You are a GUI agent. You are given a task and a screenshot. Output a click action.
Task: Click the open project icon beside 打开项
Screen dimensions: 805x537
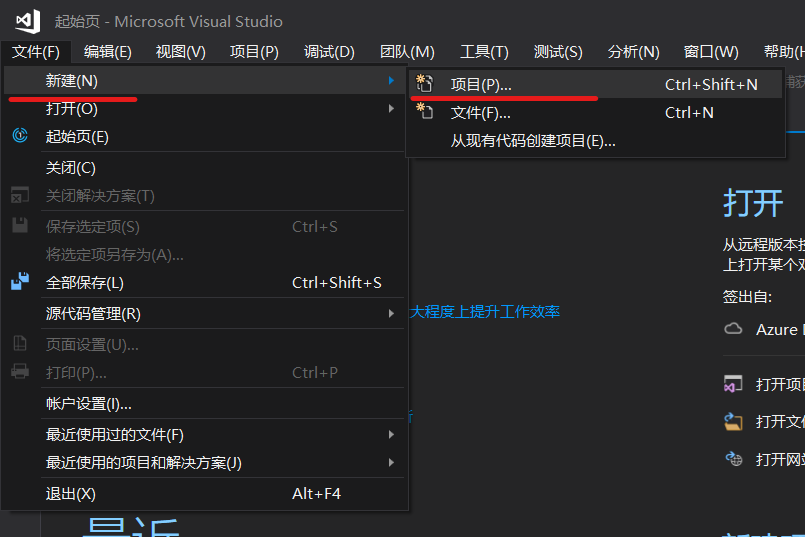click(x=733, y=383)
